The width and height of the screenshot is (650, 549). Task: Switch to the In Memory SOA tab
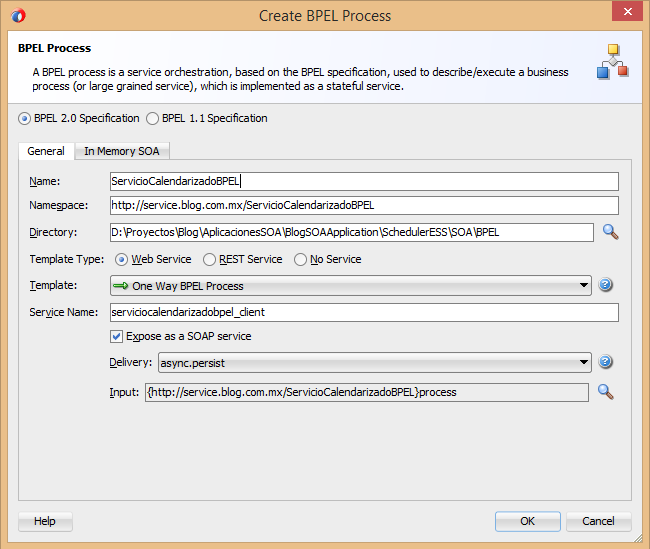click(123, 151)
